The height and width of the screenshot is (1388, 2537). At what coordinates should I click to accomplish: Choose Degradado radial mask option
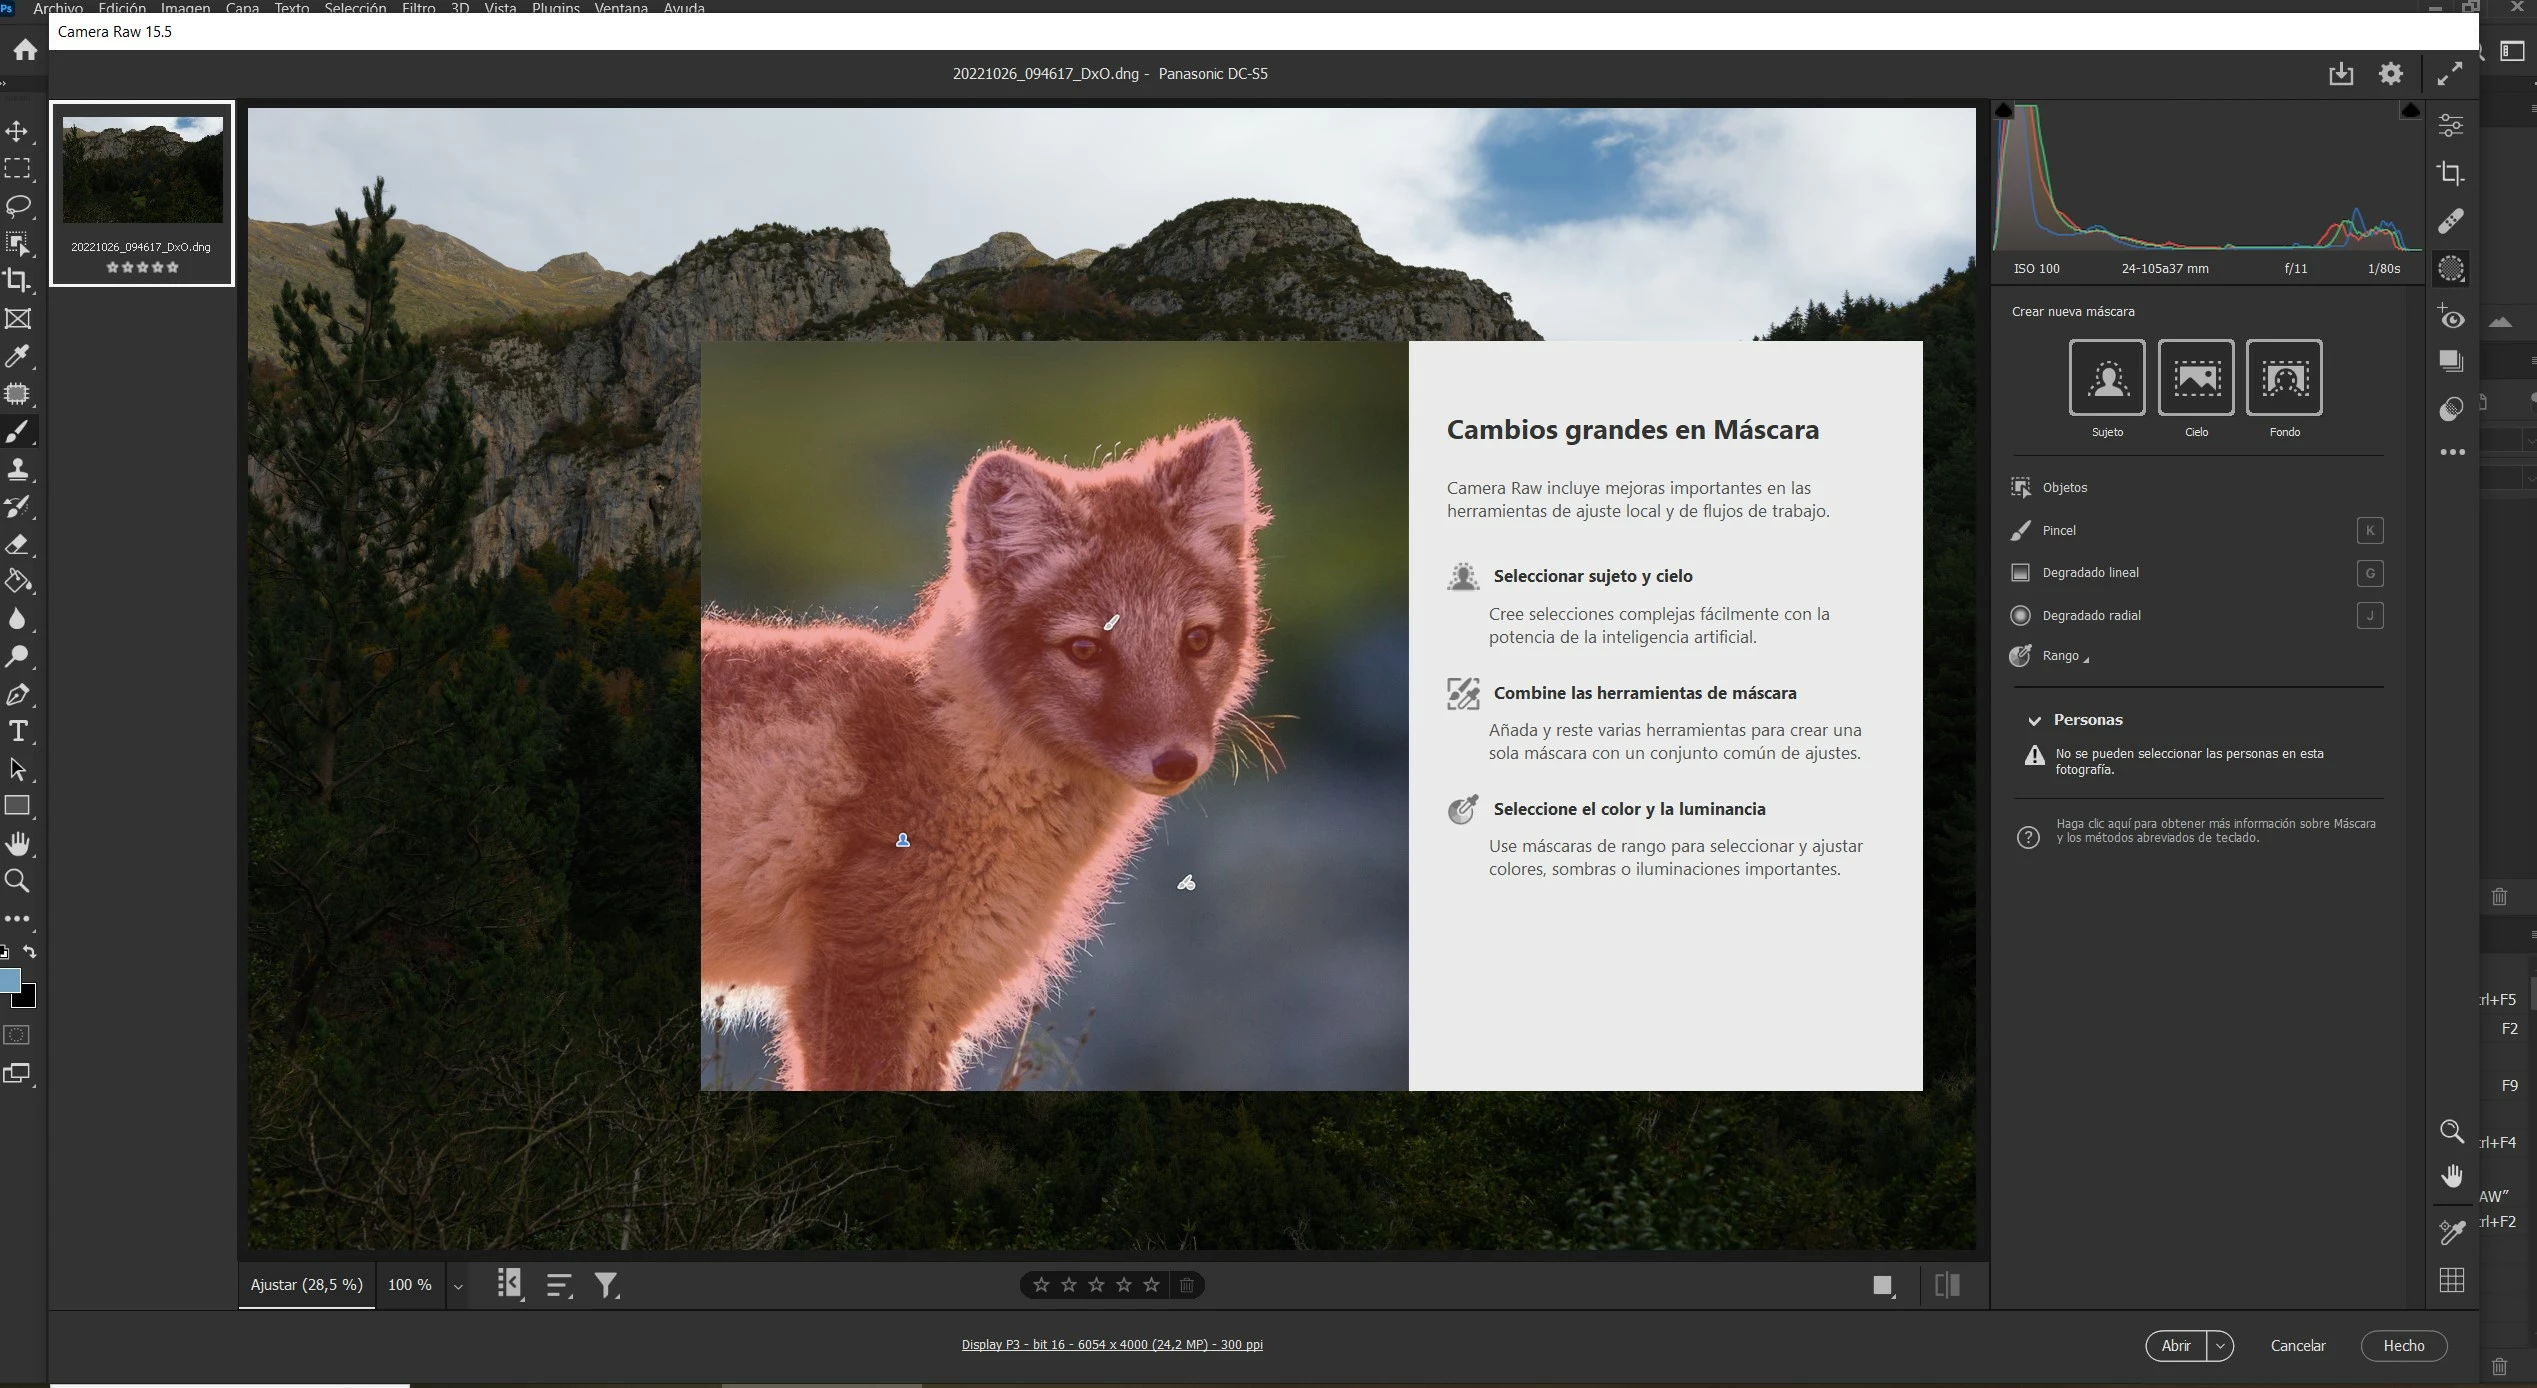2090,615
